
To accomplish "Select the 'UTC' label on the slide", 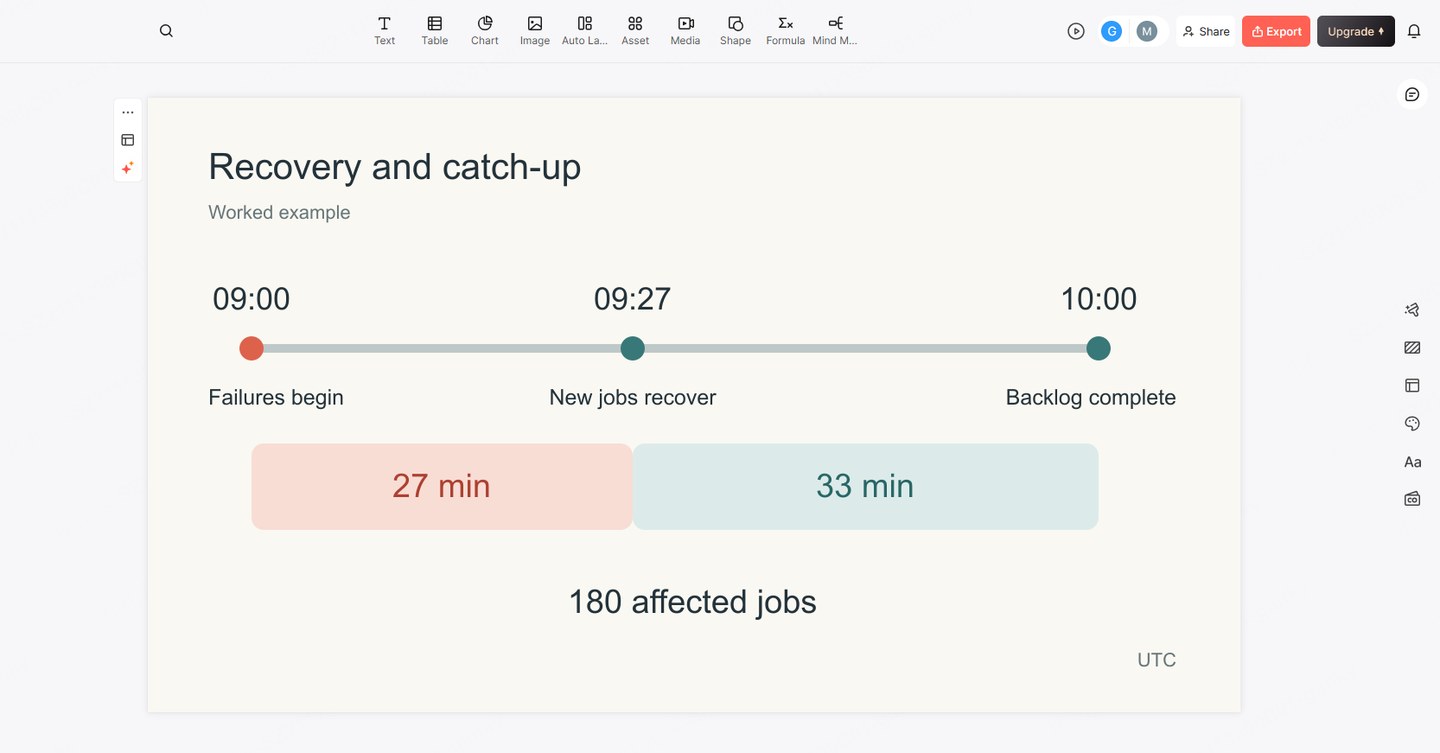I will pyautogui.click(x=1156, y=660).
